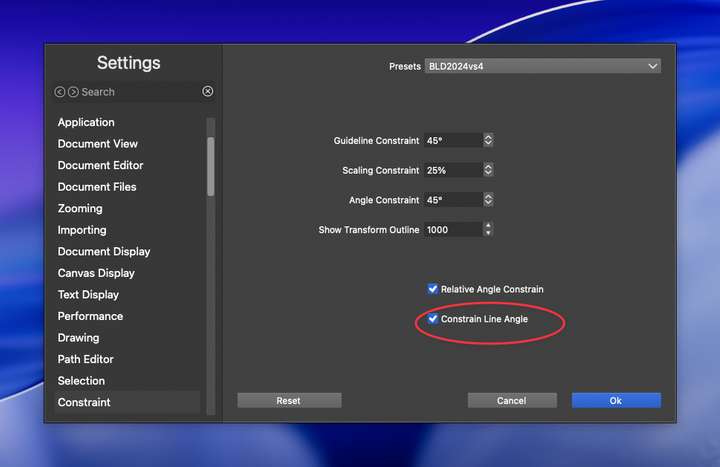
Task: Click the Show Transform Outline stepper
Action: tap(488, 230)
